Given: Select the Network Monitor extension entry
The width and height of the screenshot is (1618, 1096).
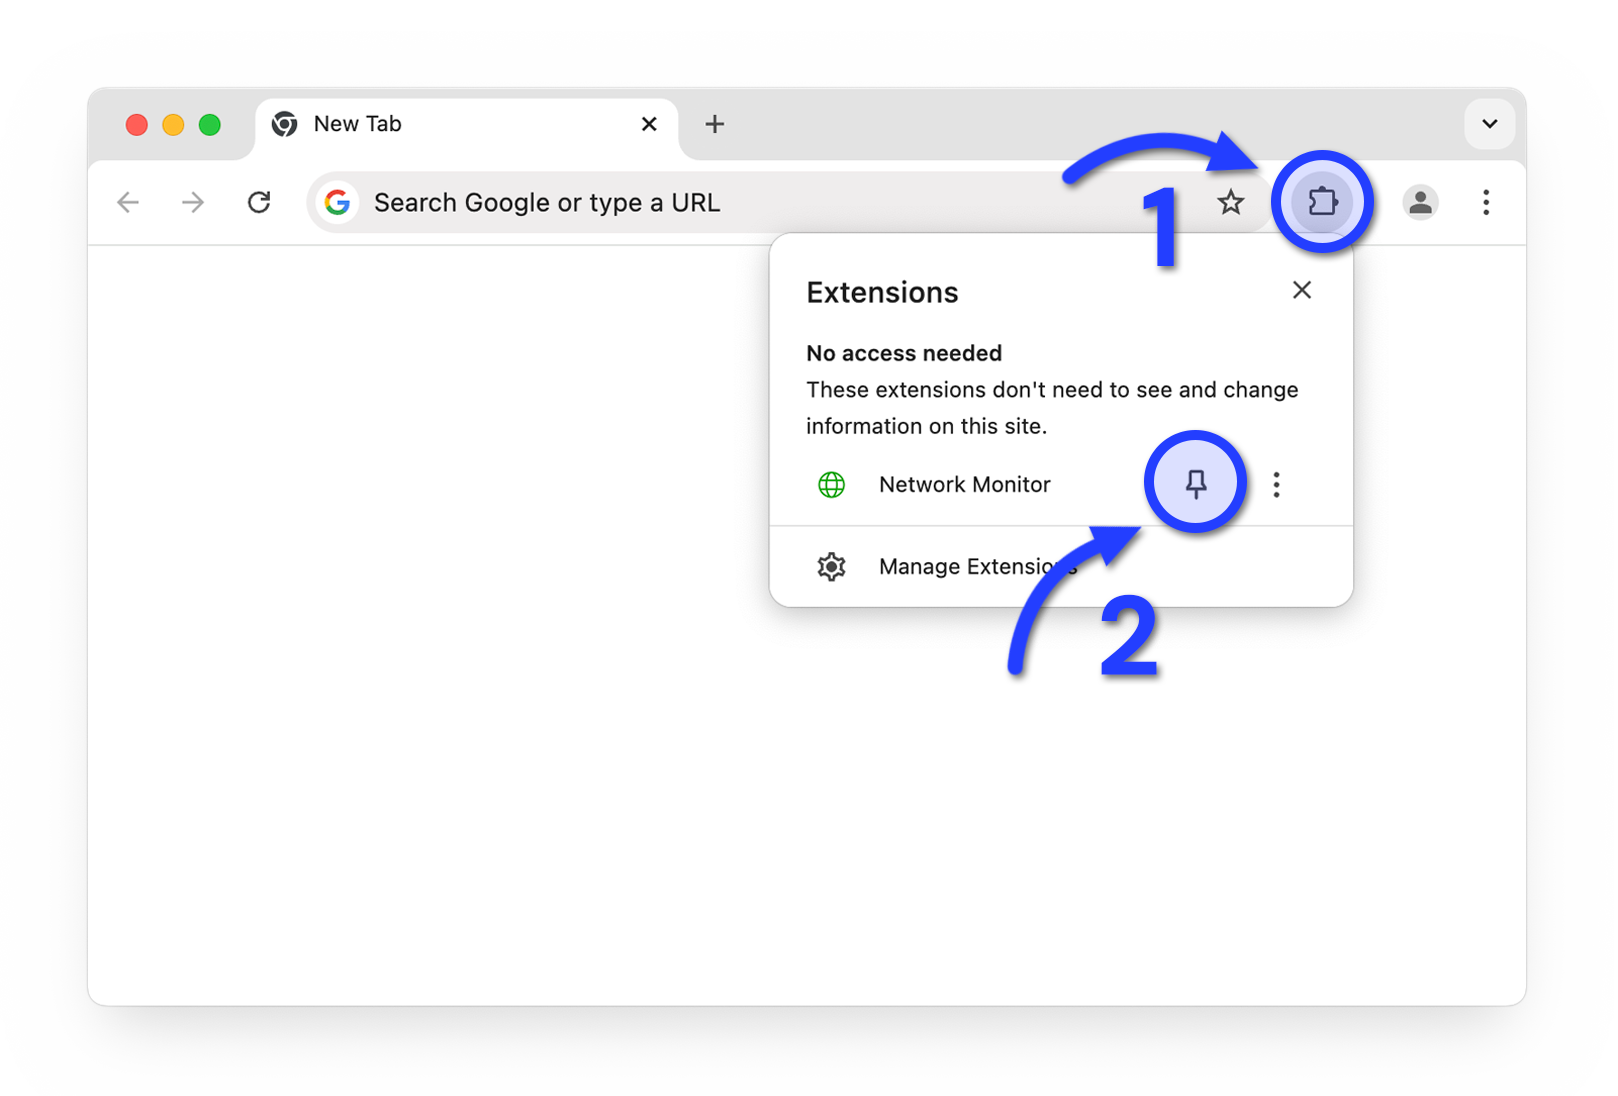Looking at the screenshot, I should pos(964,485).
